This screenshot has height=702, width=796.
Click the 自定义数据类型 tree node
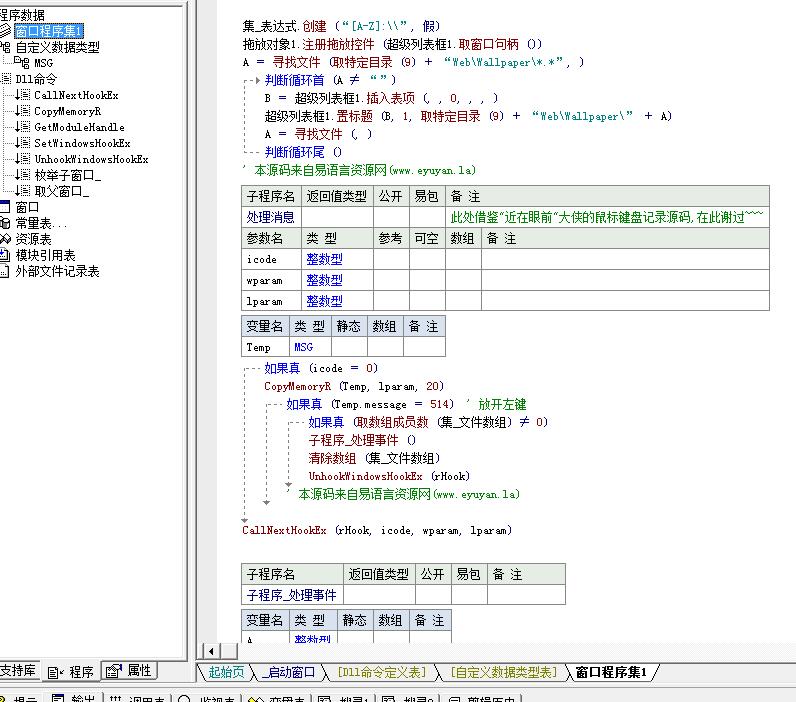click(x=57, y=47)
